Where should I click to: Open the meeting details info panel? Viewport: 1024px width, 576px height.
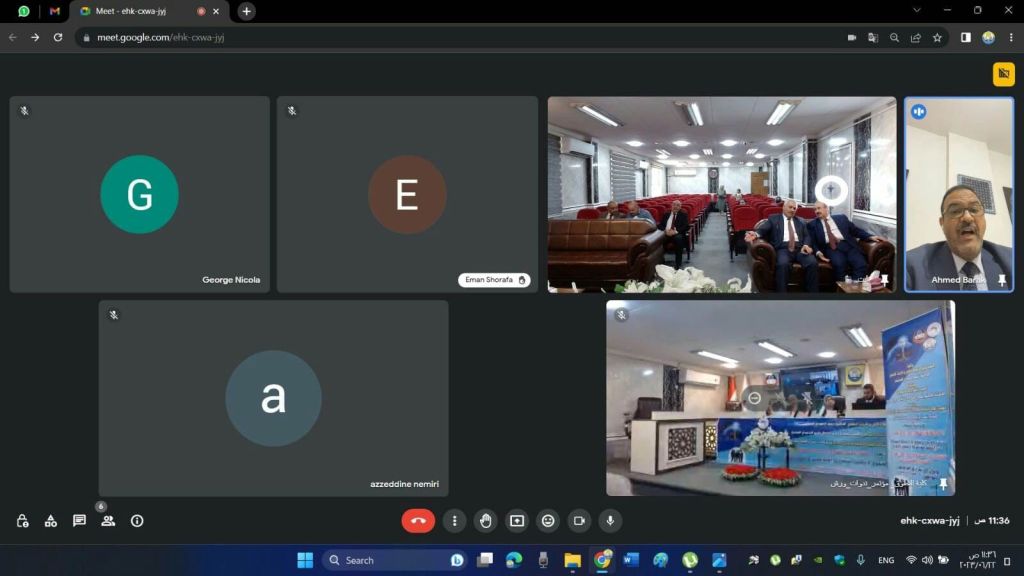137,521
